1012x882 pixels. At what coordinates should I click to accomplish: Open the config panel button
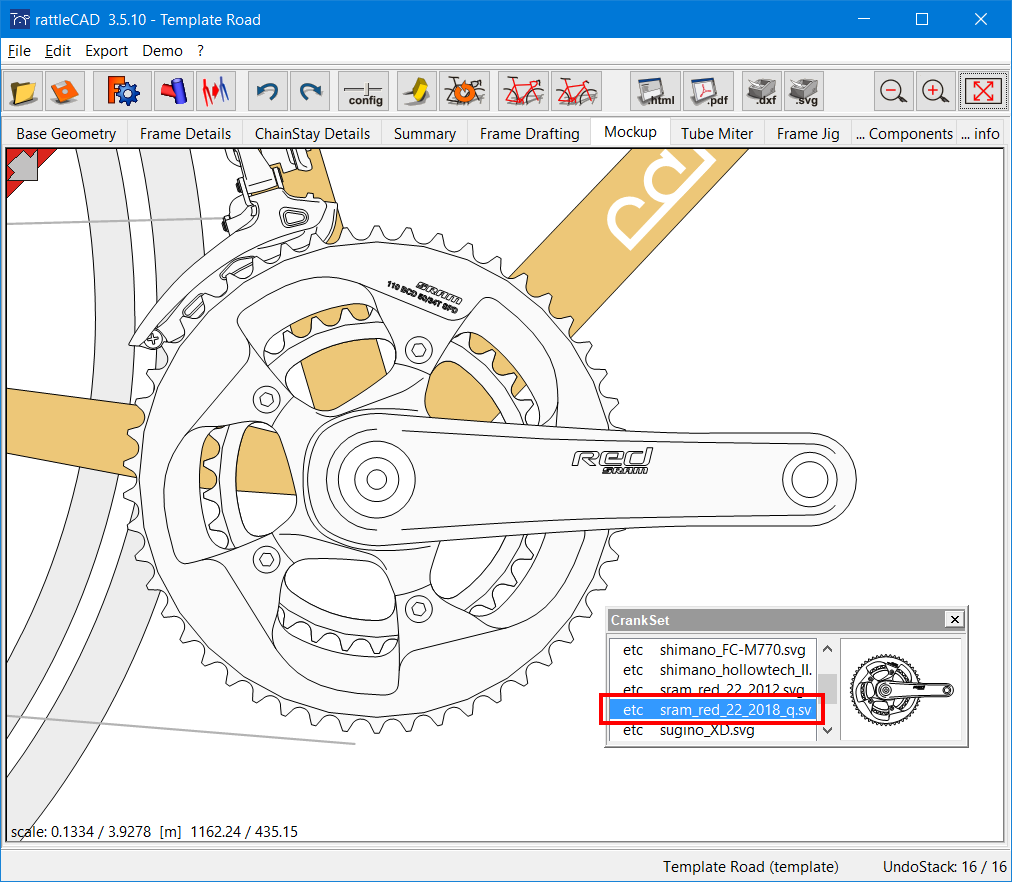[x=363, y=91]
